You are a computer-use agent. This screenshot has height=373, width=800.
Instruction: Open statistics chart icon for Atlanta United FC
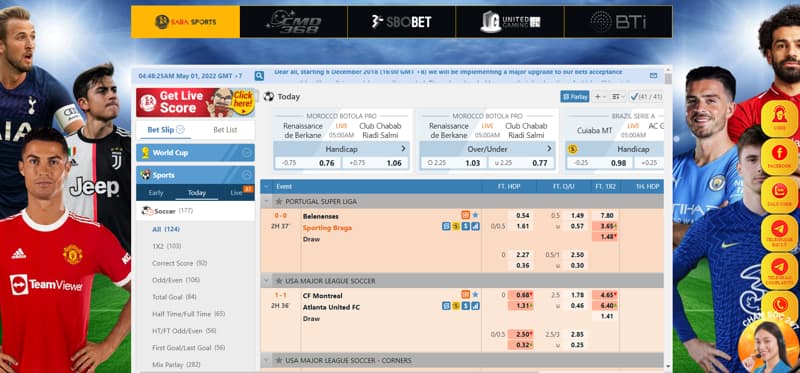475,306
